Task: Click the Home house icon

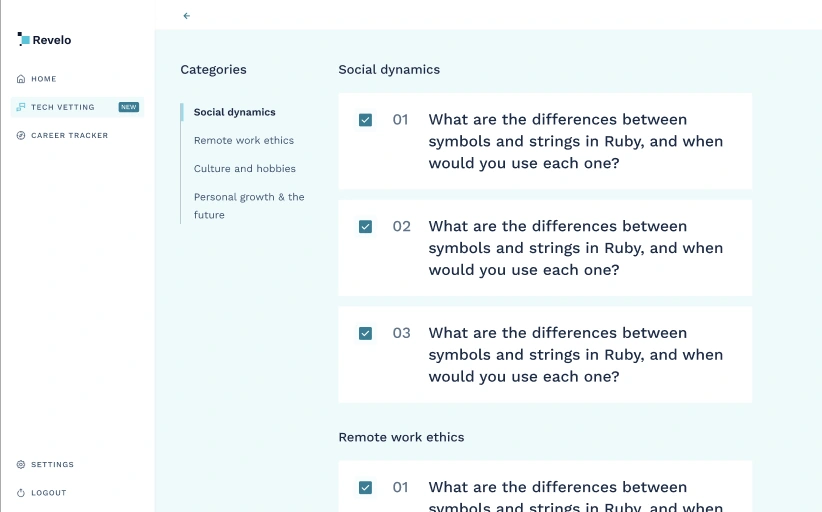Action: click(x=21, y=79)
